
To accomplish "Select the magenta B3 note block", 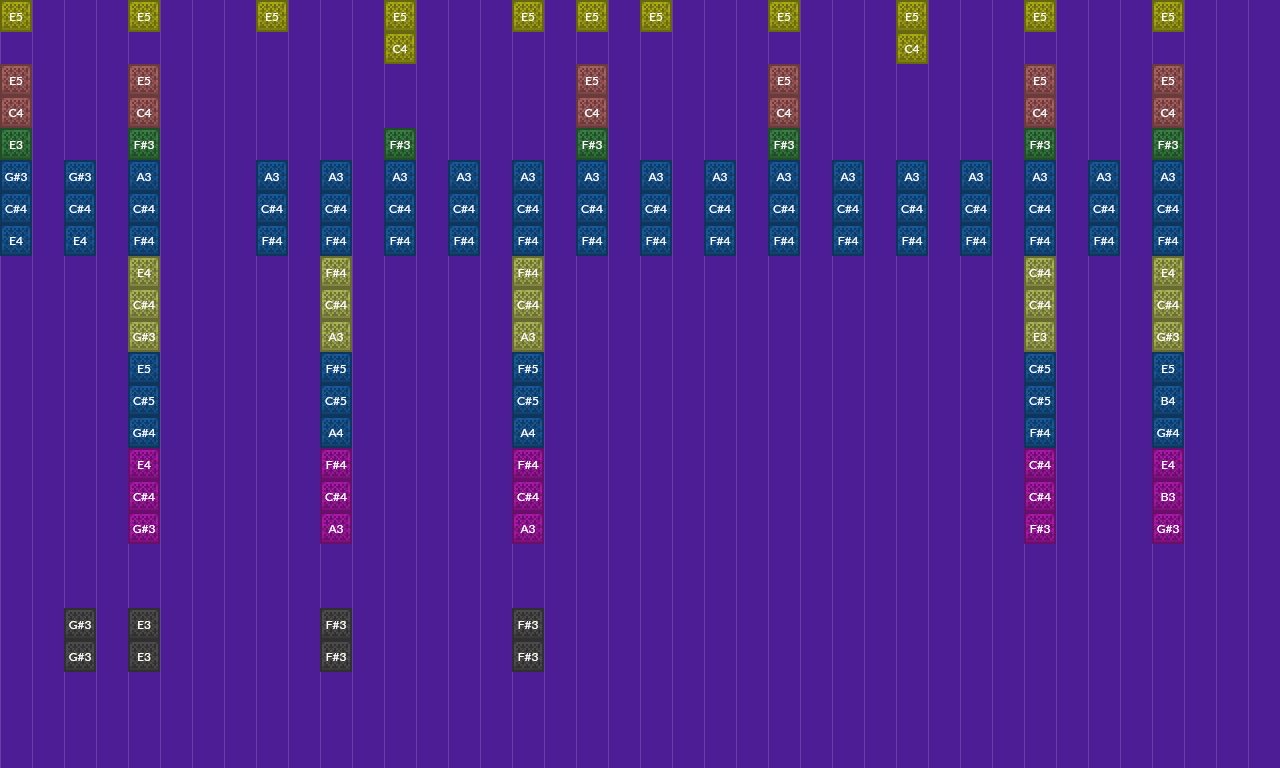I will coord(1168,497).
